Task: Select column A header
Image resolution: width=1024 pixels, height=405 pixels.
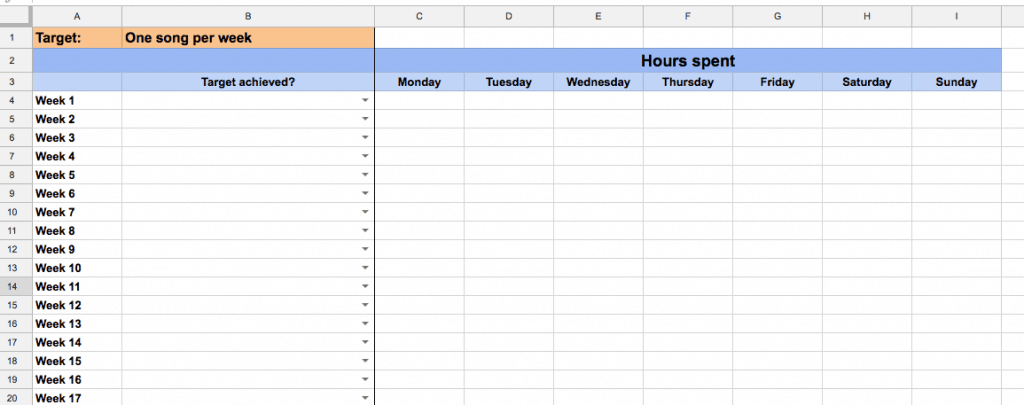Action: [x=77, y=17]
